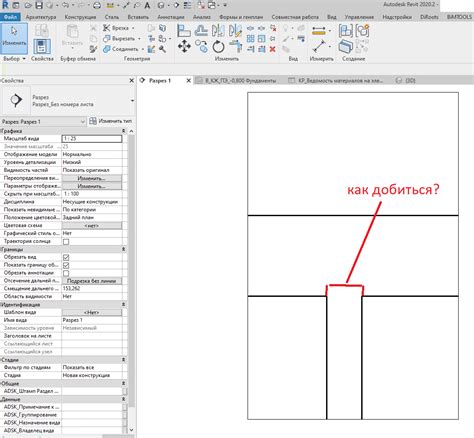The height and width of the screenshot is (438, 474).
Task: Click Text tool A in quick access toolbar
Action: click(x=147, y=5)
